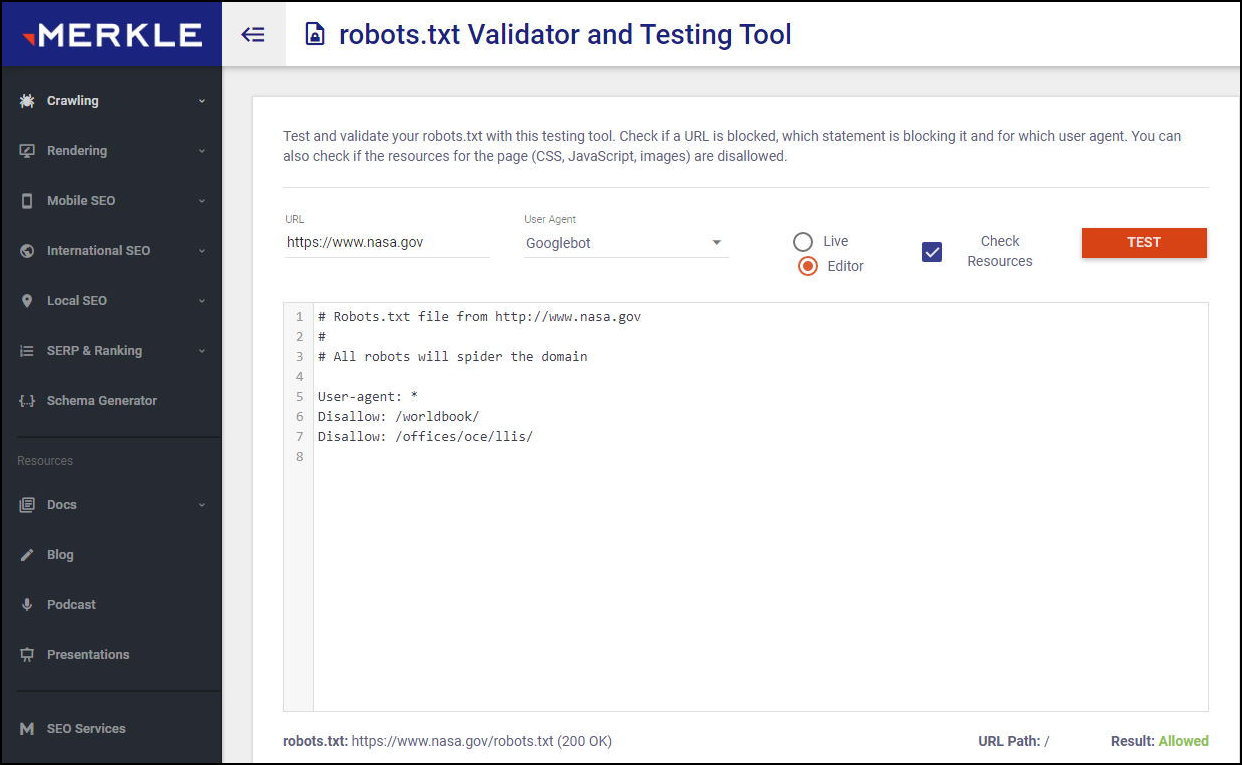Click the SEO Services M icon

click(x=27, y=729)
